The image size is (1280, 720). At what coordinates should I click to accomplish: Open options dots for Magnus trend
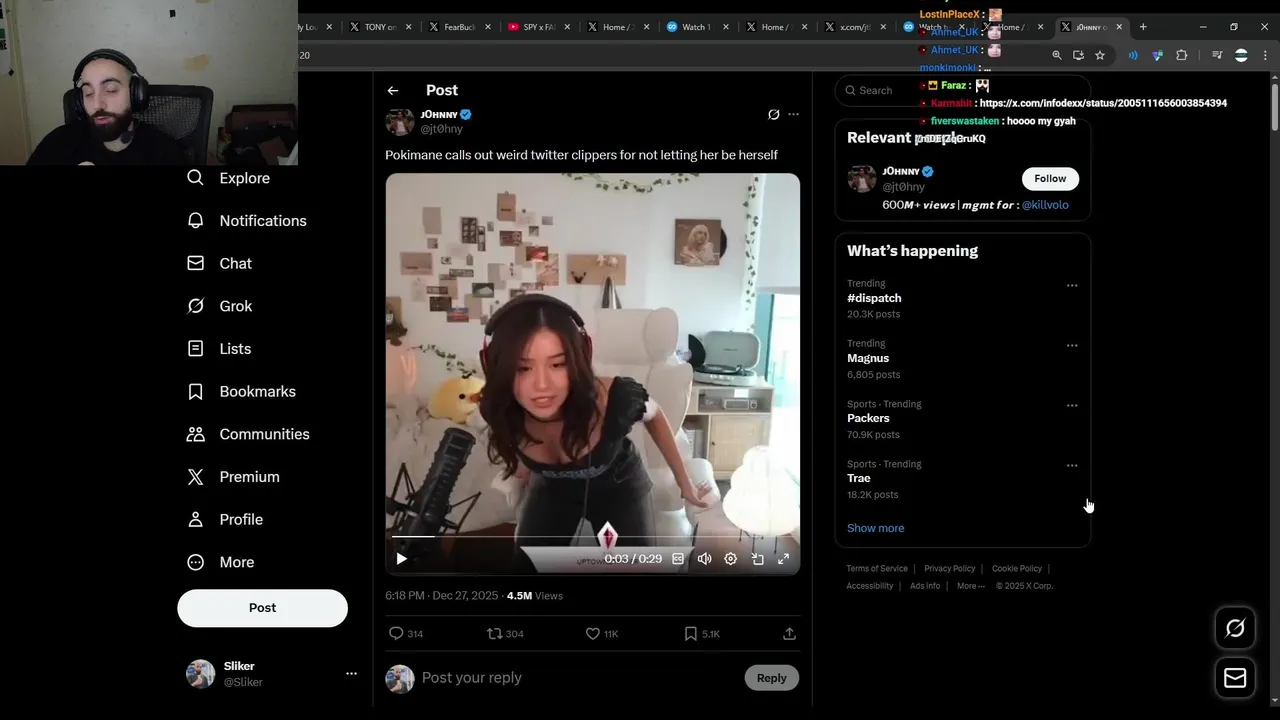1072,345
